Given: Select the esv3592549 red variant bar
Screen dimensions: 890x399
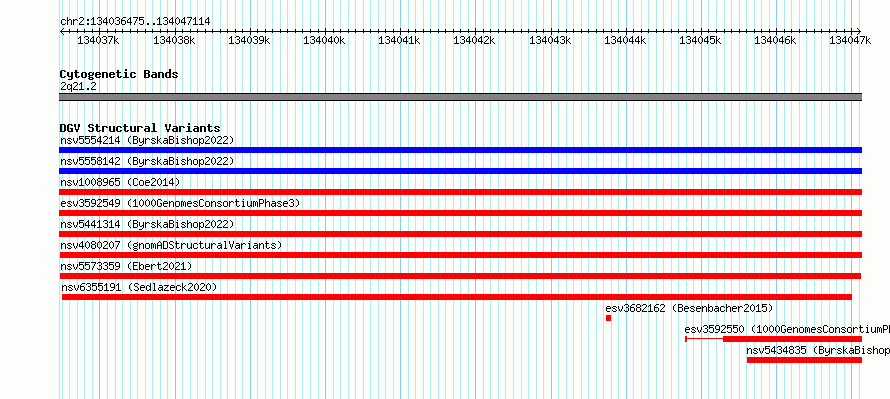Looking at the screenshot, I should pyautogui.click(x=460, y=213).
